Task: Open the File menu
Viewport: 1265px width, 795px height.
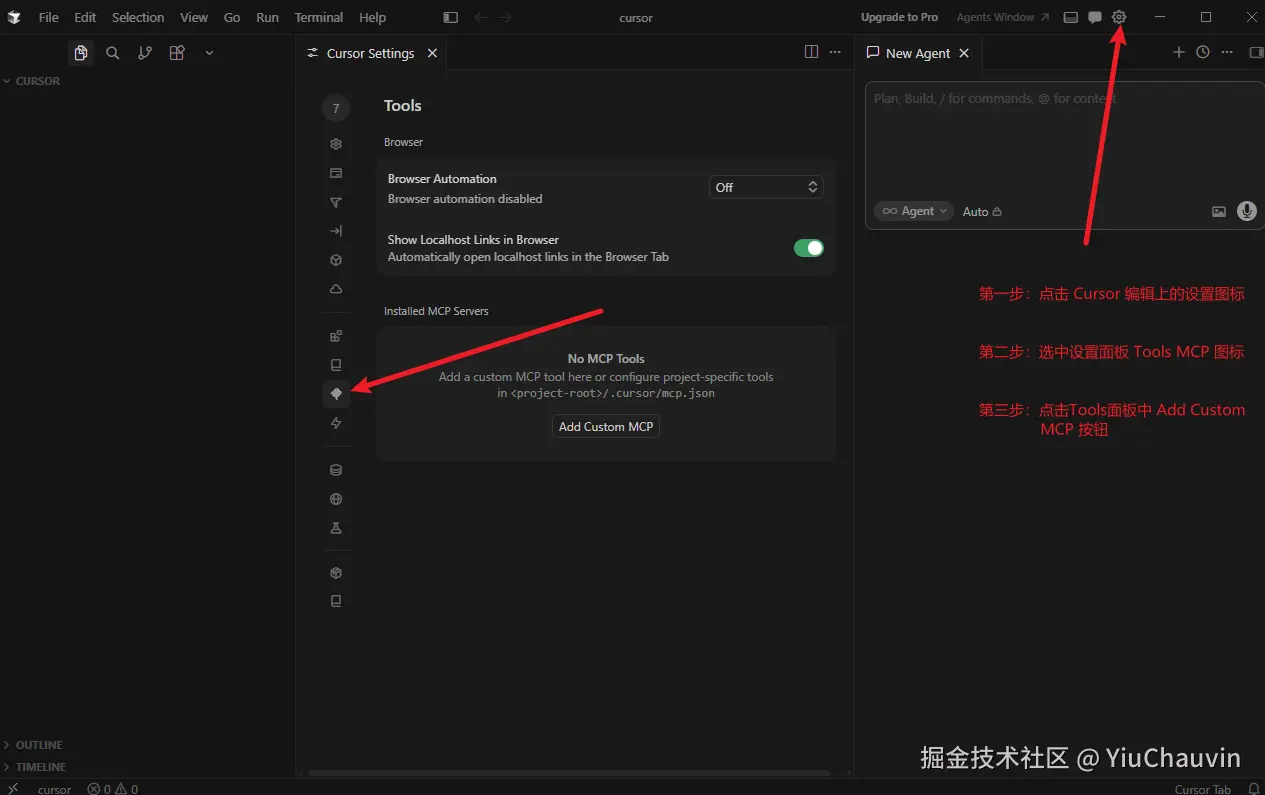Action: click(x=48, y=17)
